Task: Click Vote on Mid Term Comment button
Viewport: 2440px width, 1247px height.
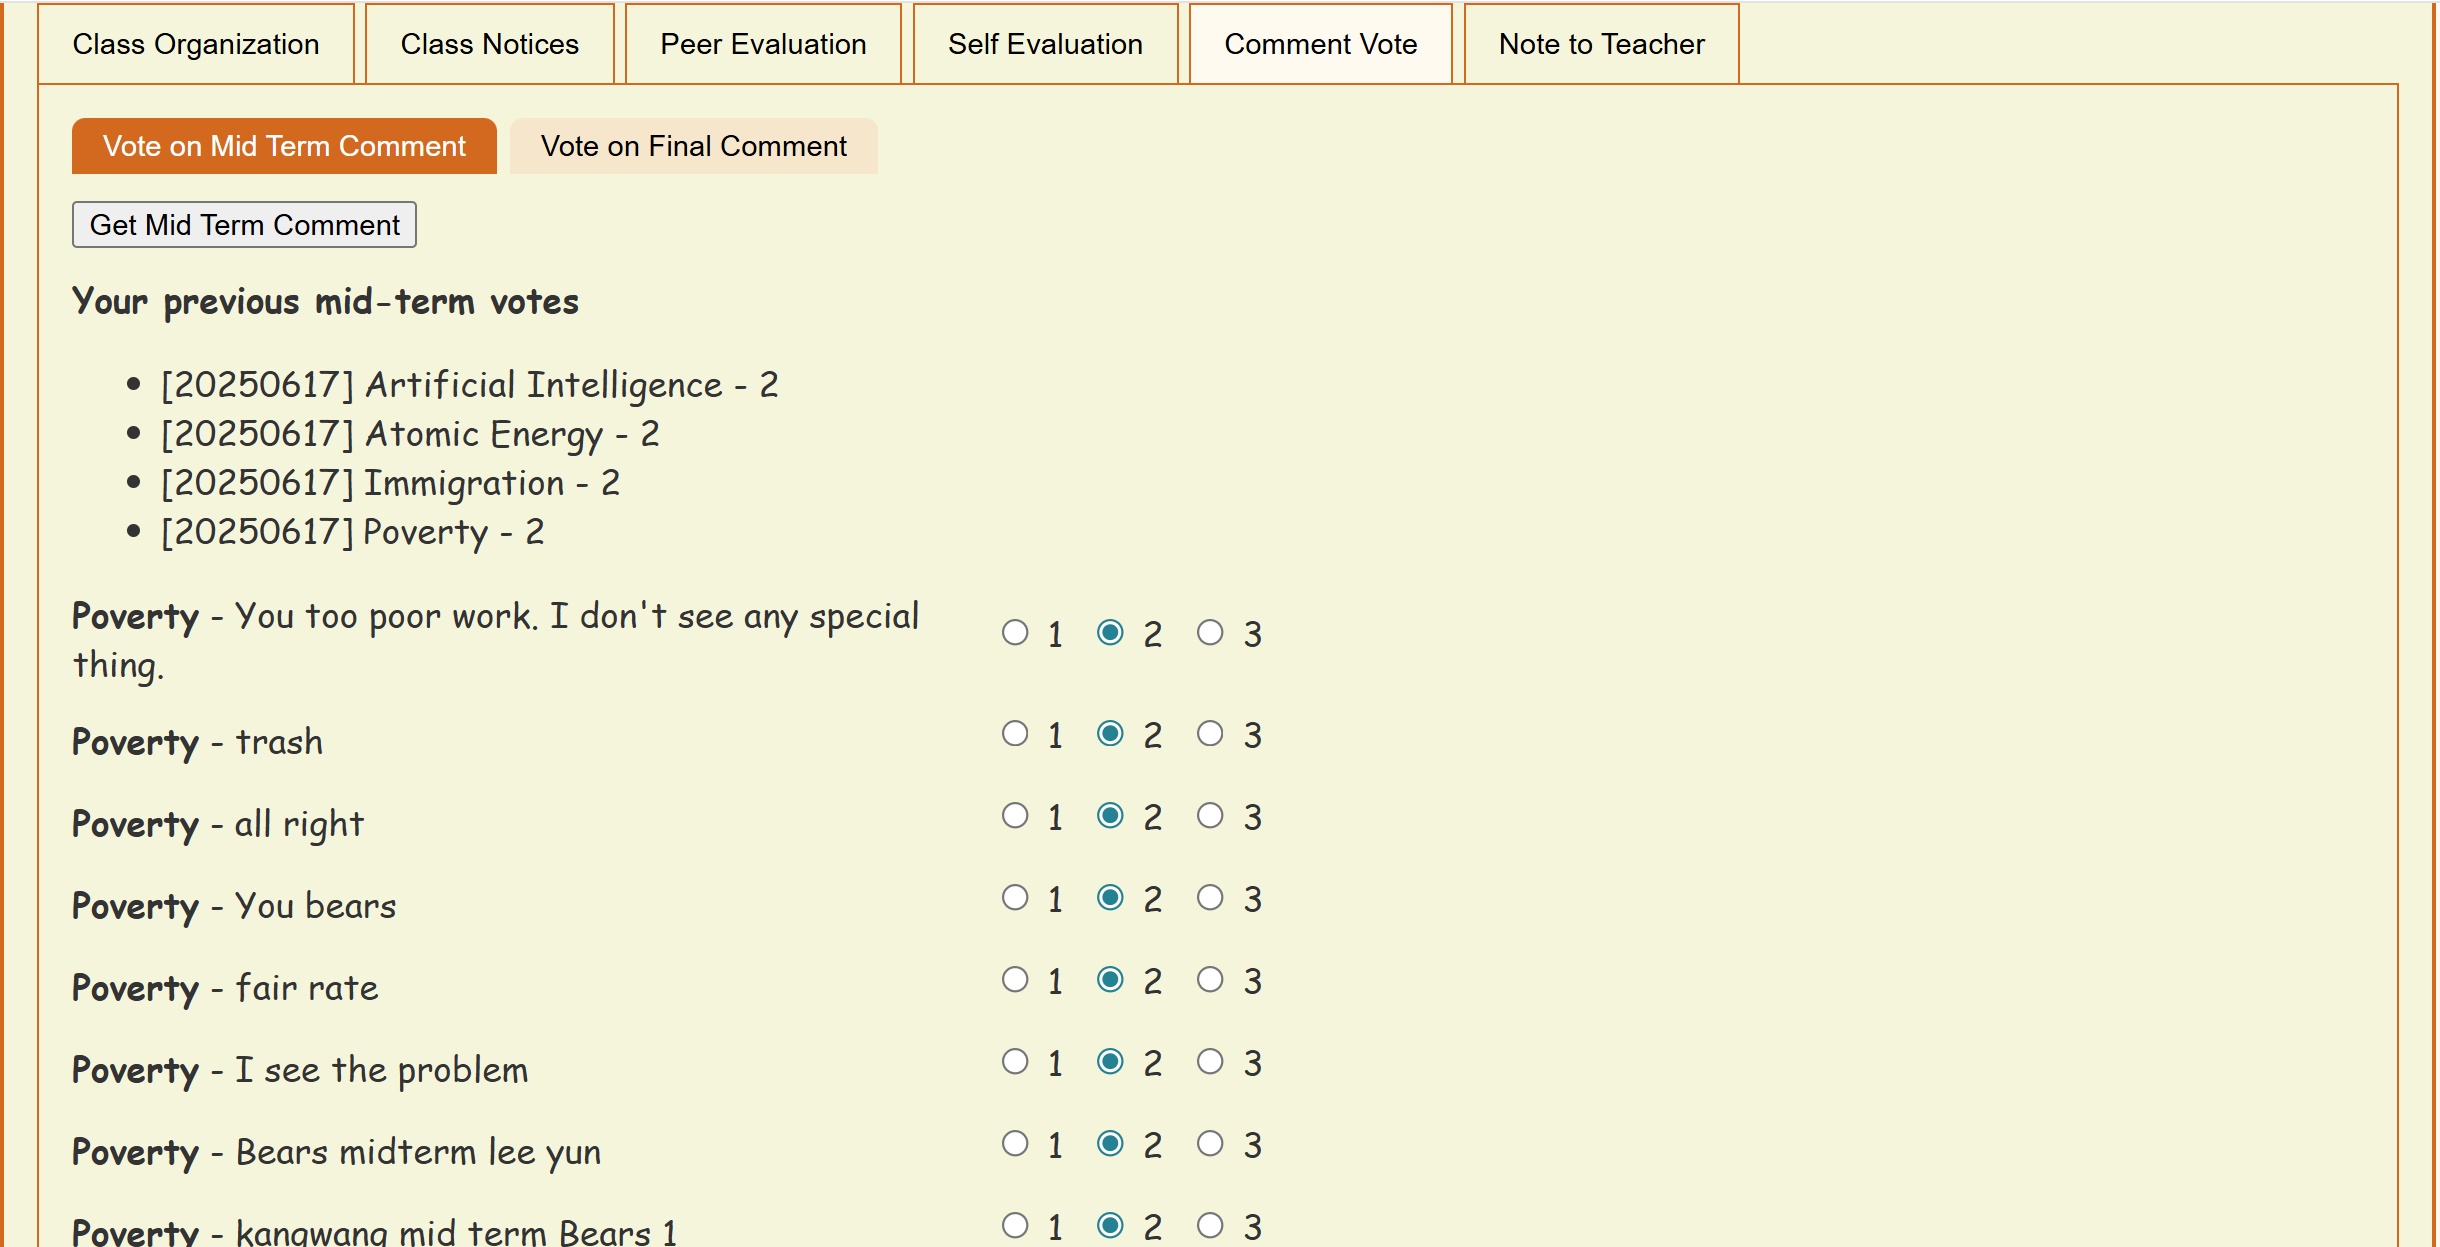Action: click(284, 146)
